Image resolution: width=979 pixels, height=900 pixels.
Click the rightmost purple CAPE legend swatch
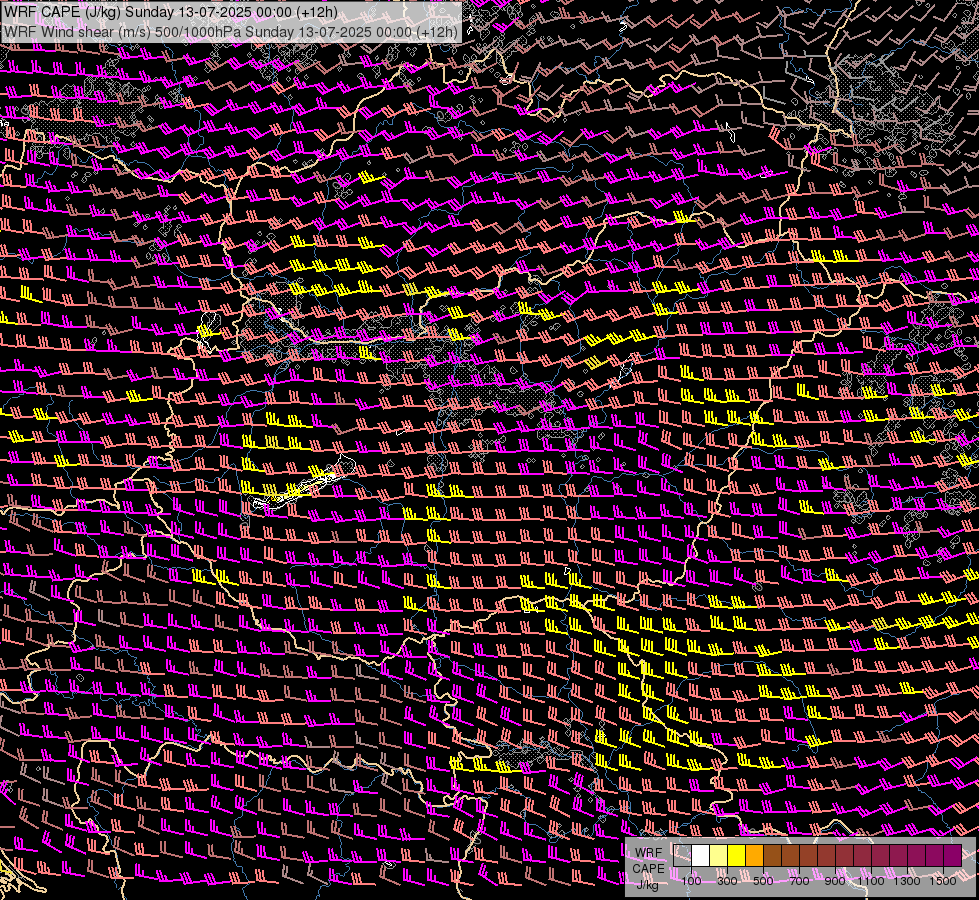click(x=953, y=856)
